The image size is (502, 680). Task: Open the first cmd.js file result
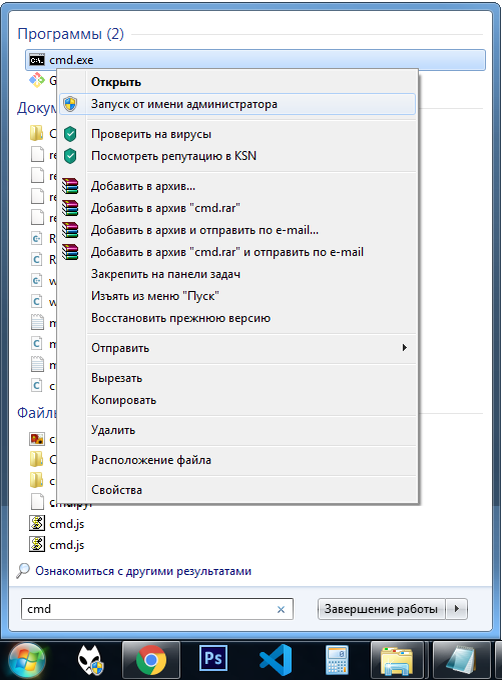pos(67,524)
